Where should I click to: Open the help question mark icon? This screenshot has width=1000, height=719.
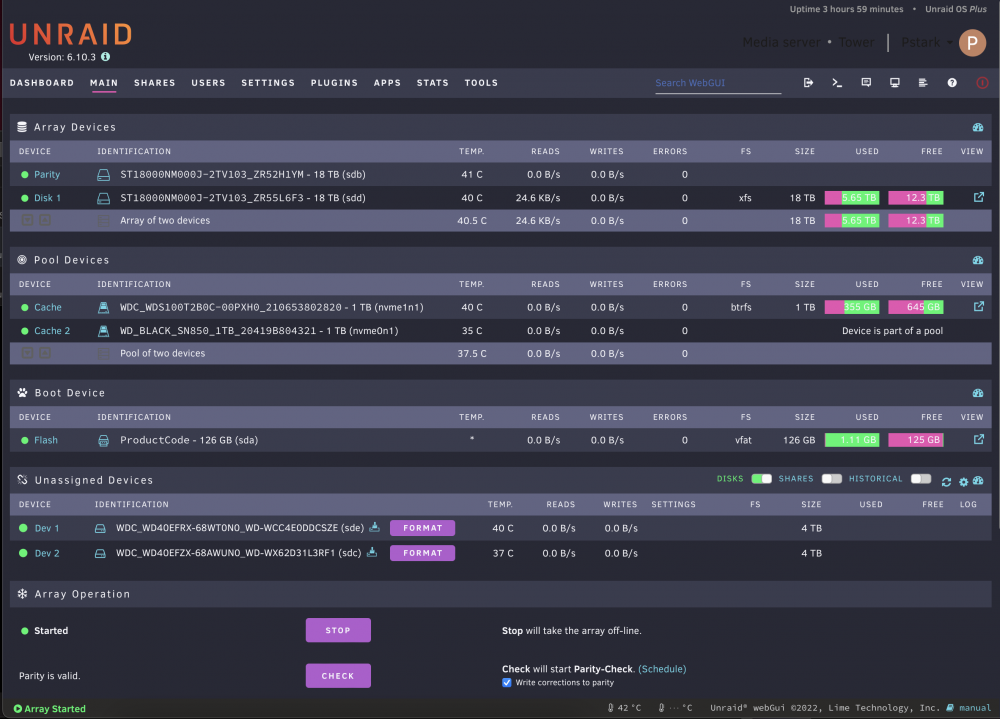pyautogui.click(x=952, y=83)
